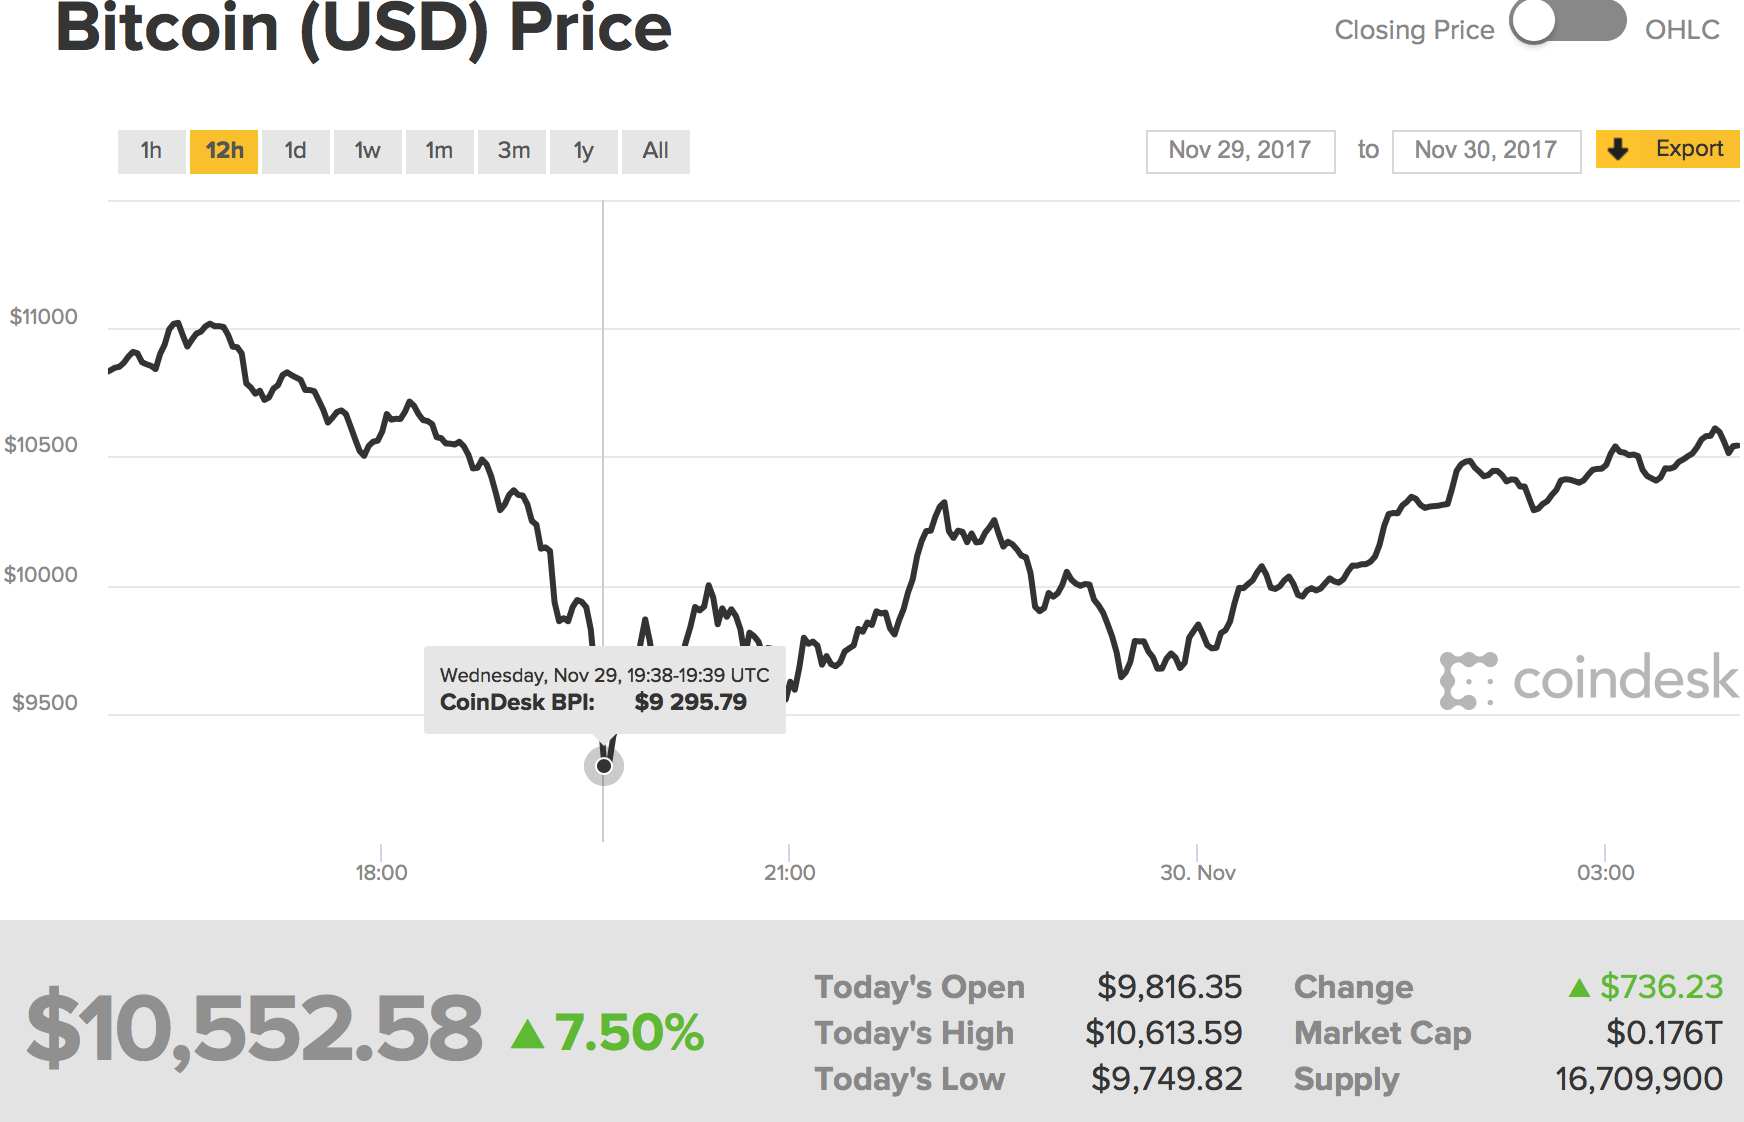Viewport: 1744px width, 1122px height.
Task: Toggle Closing Price to OHLC switch
Action: point(1568,22)
